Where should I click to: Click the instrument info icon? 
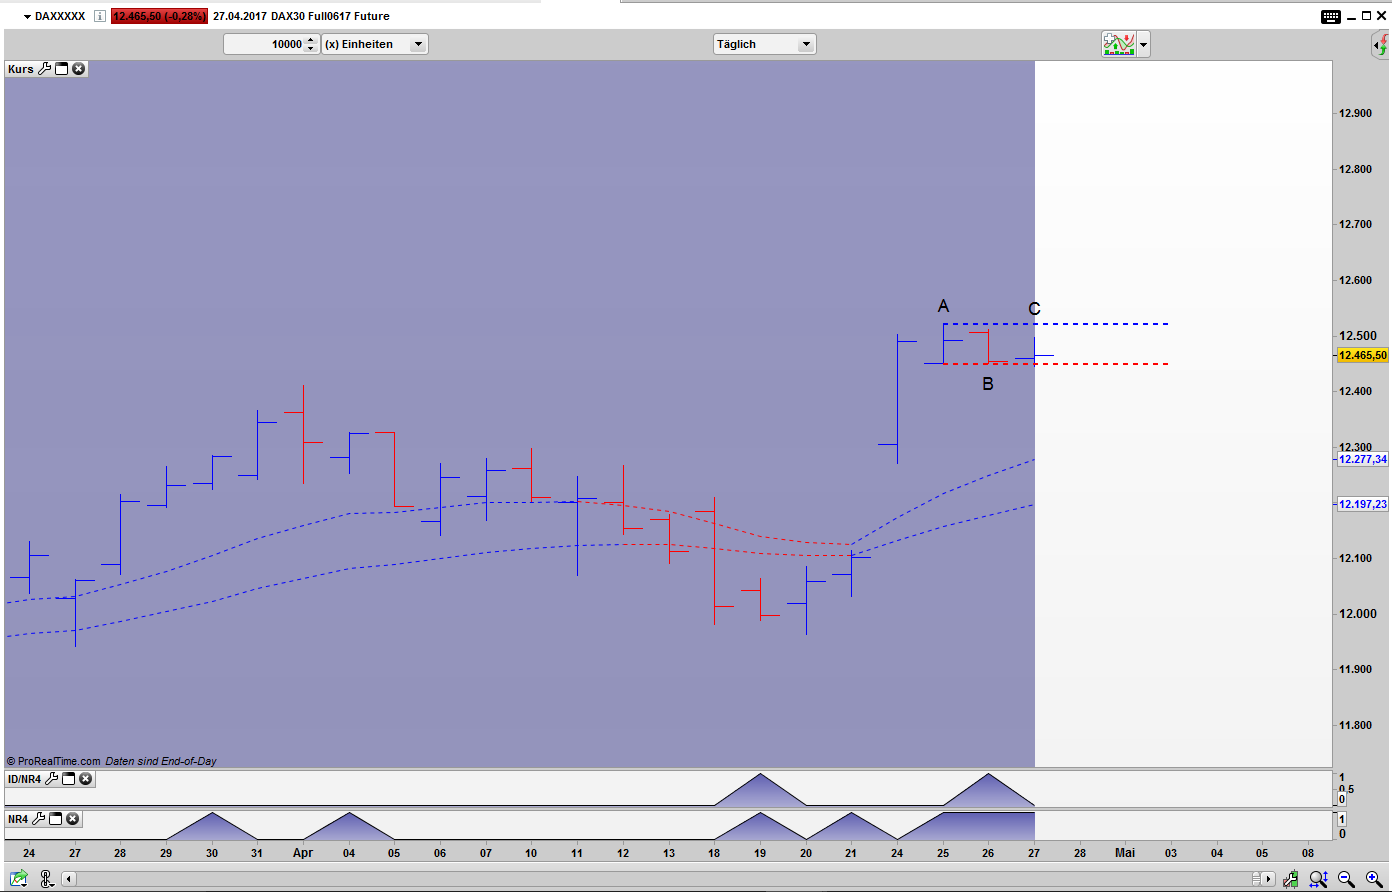click(x=99, y=16)
